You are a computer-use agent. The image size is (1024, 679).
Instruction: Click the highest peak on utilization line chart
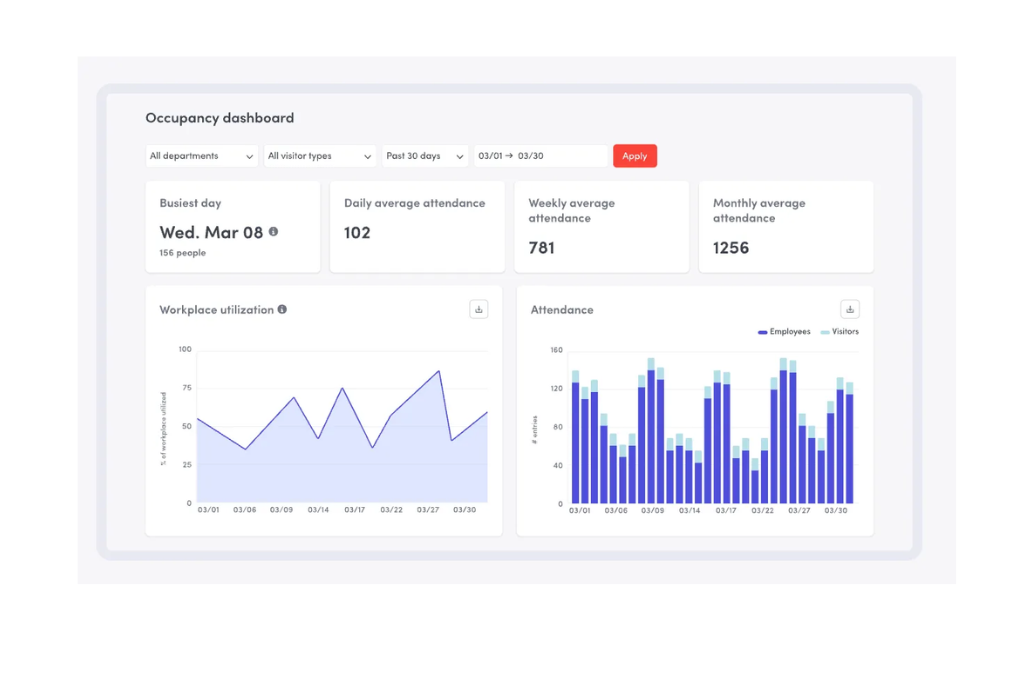(x=438, y=371)
